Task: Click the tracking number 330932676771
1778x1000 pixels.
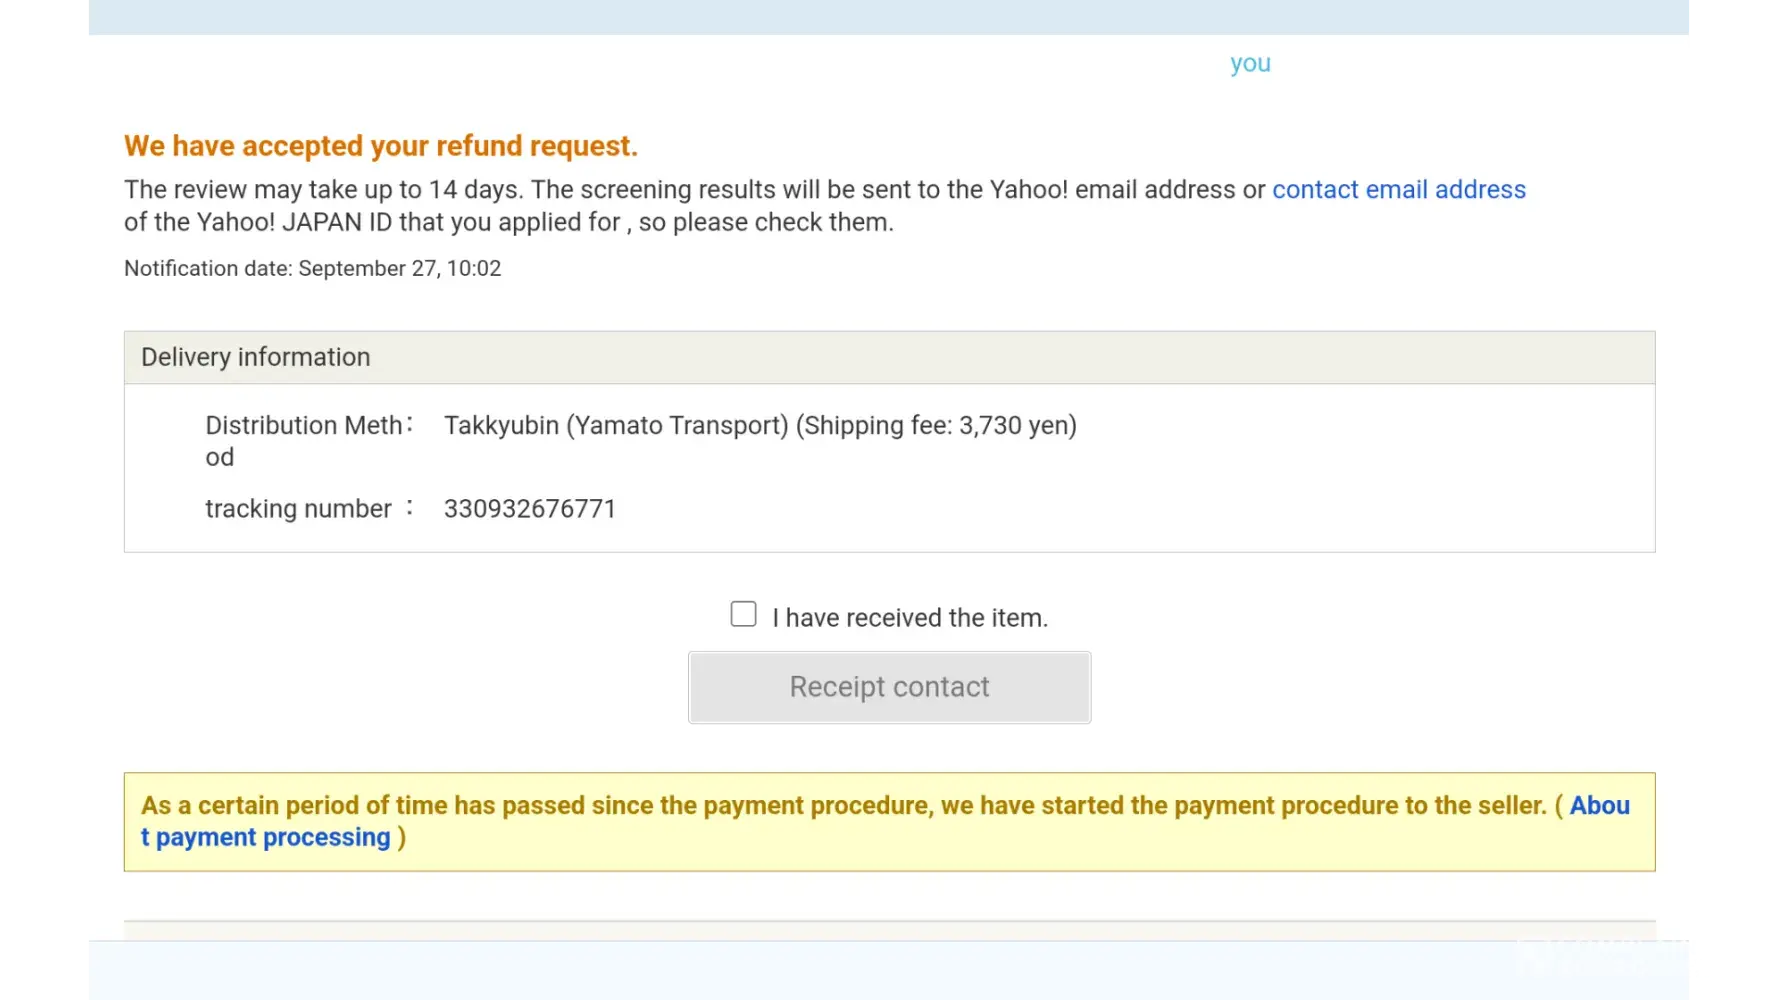Action: coord(529,509)
